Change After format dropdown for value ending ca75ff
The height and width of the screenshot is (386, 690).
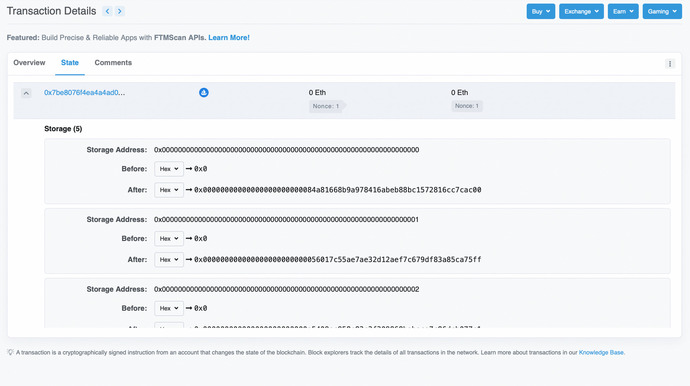tap(169, 259)
